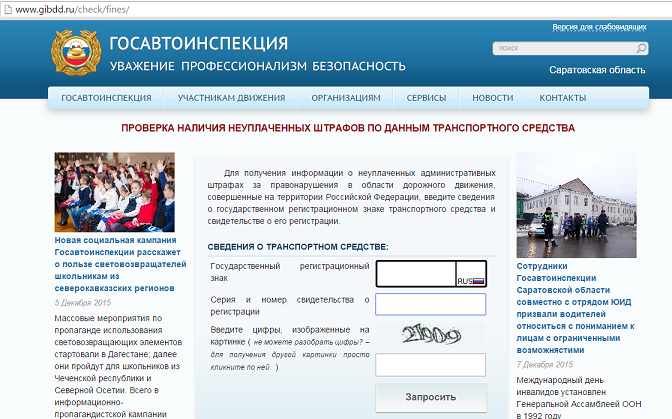Open the ГОСАВТОИНСПЕКЦИЯ menu item
The width and height of the screenshot is (672, 419).
106,98
